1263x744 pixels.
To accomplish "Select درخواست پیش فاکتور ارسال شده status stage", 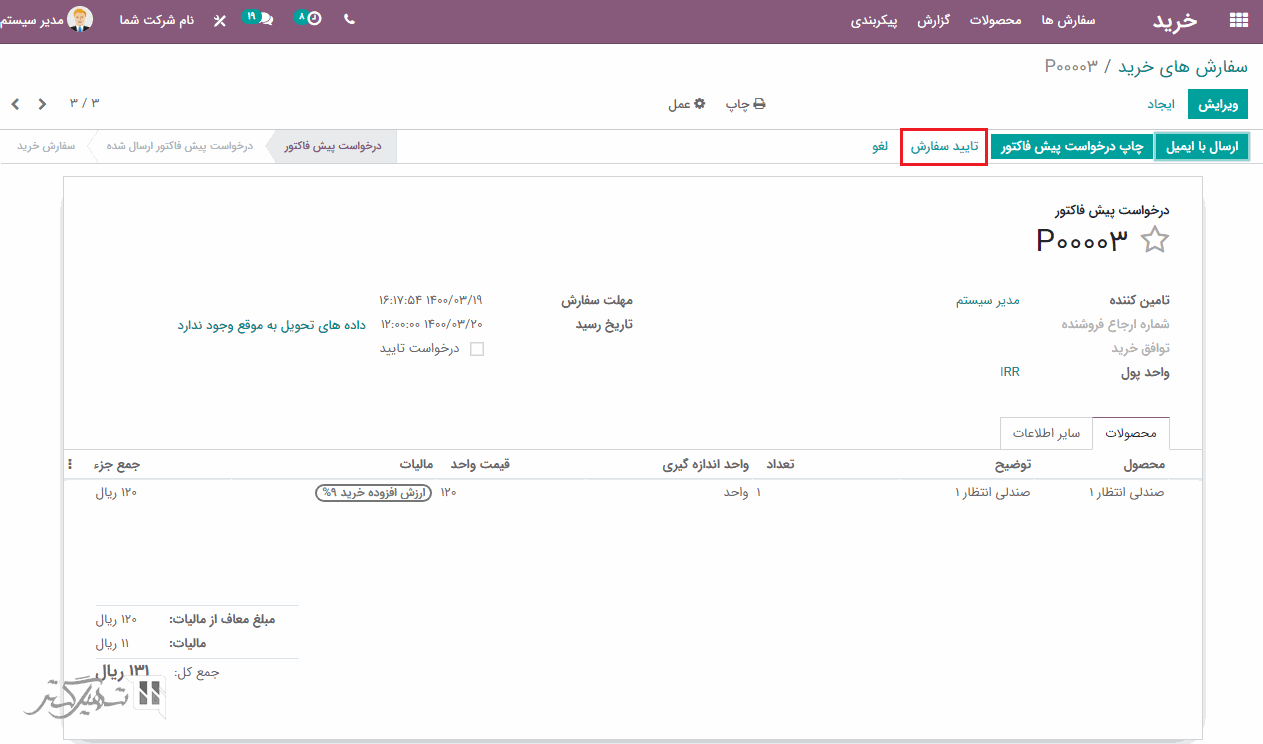I will point(180,146).
